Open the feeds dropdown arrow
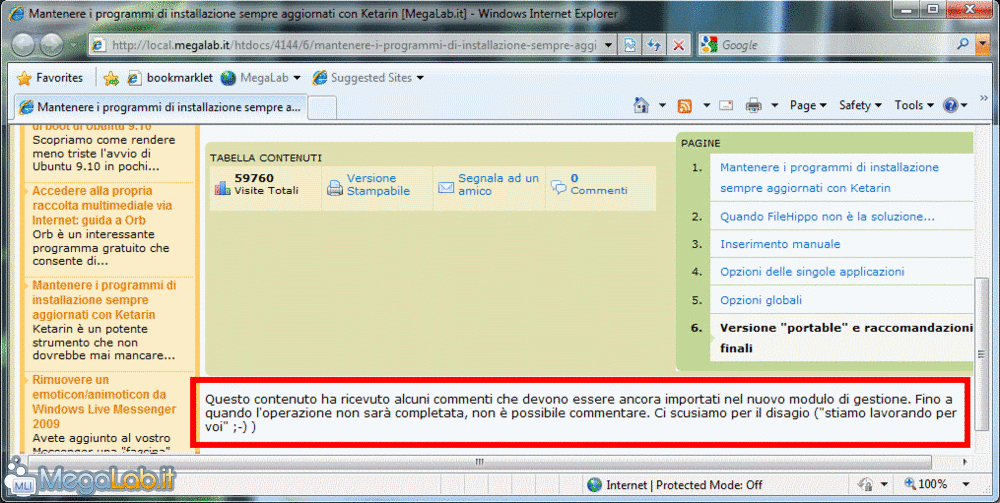Viewport: 1000px width, 503px height. (706, 105)
